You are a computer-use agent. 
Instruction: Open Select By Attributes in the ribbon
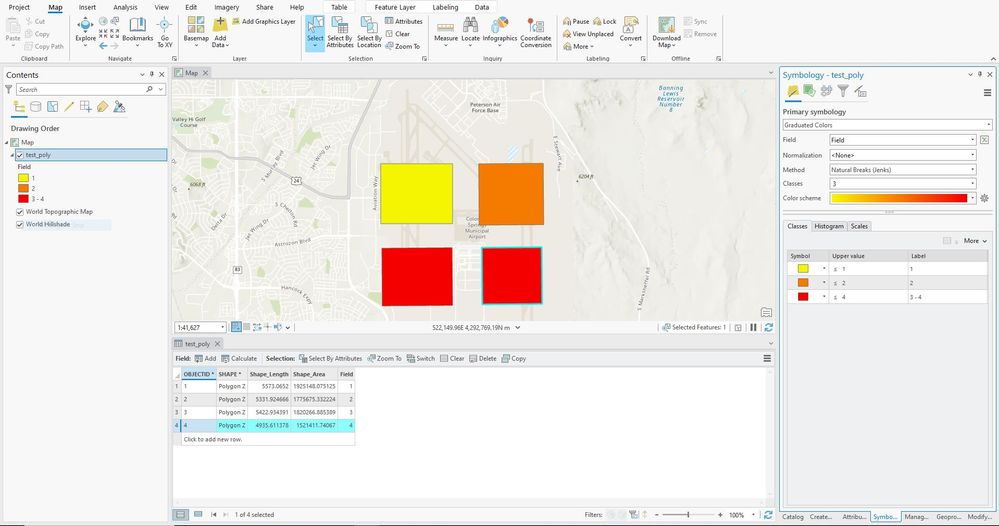point(340,32)
